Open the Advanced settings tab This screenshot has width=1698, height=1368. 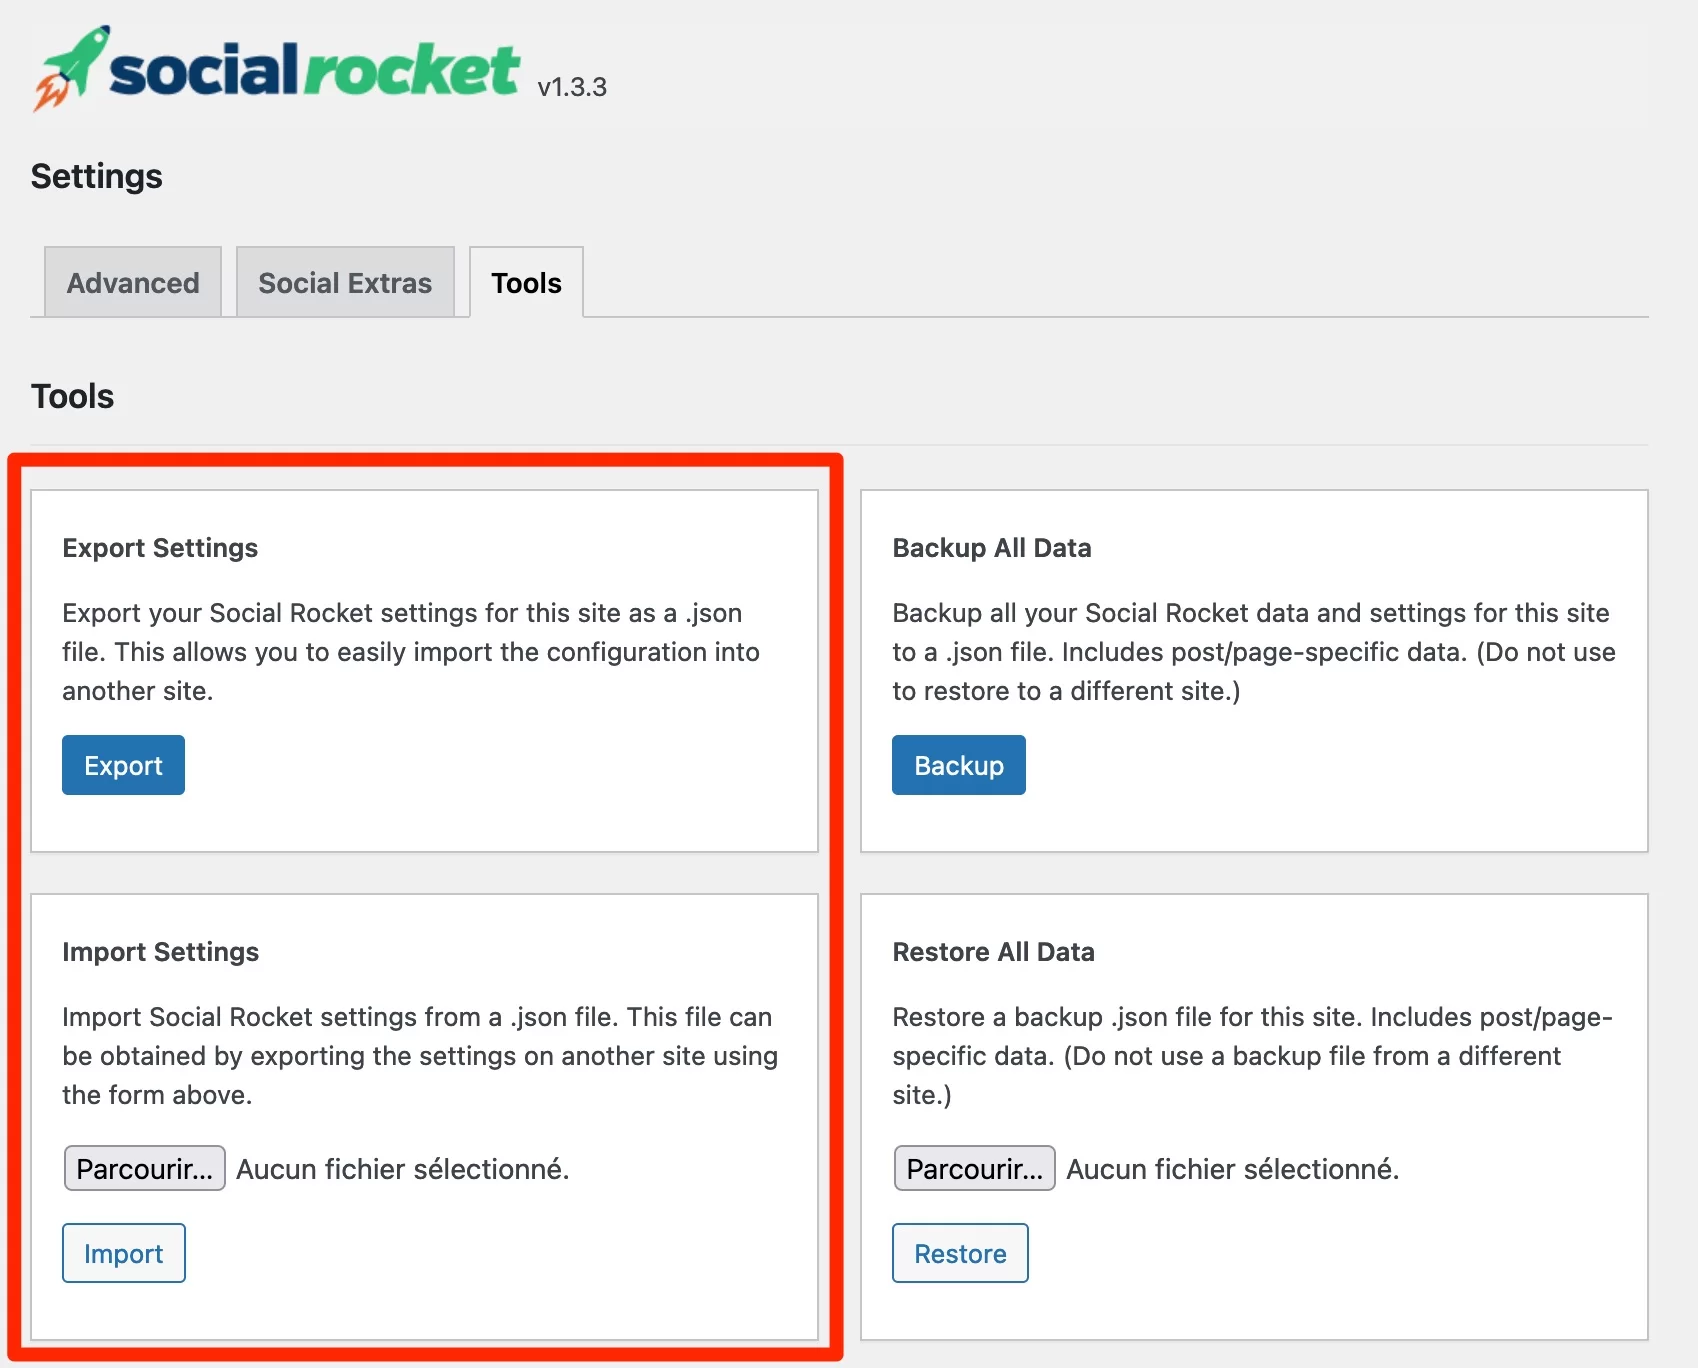(133, 283)
